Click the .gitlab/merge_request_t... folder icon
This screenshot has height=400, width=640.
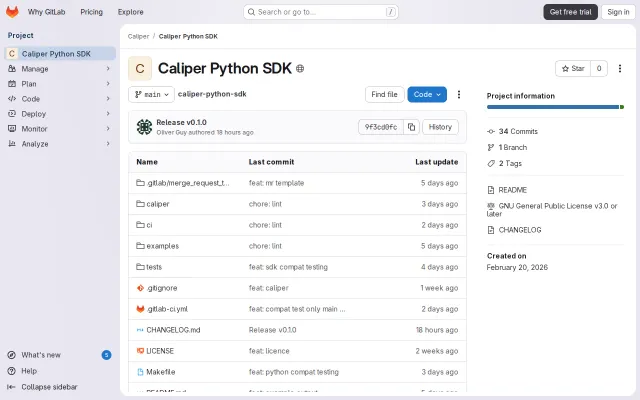(140, 183)
